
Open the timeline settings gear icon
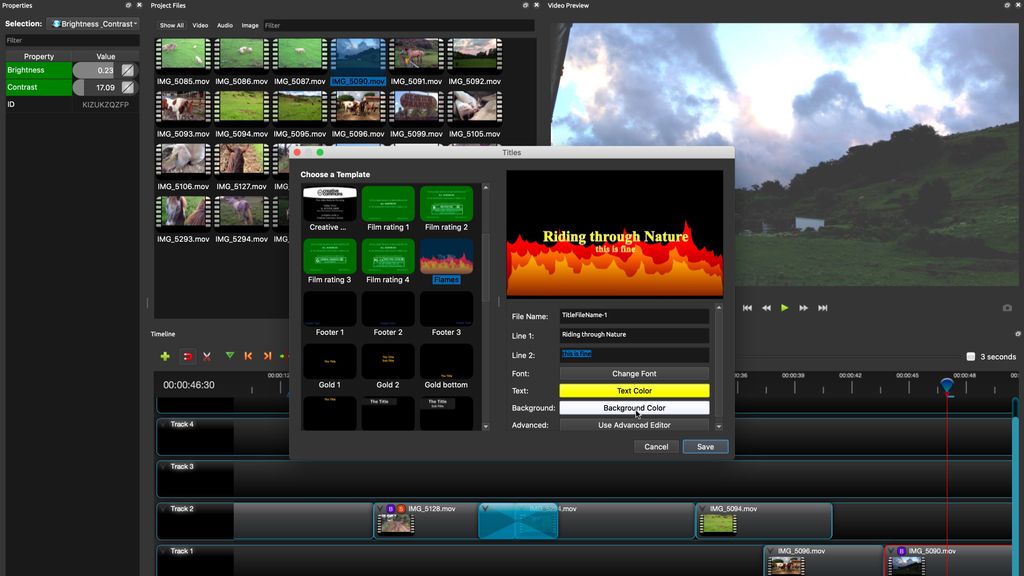tap(1016, 333)
